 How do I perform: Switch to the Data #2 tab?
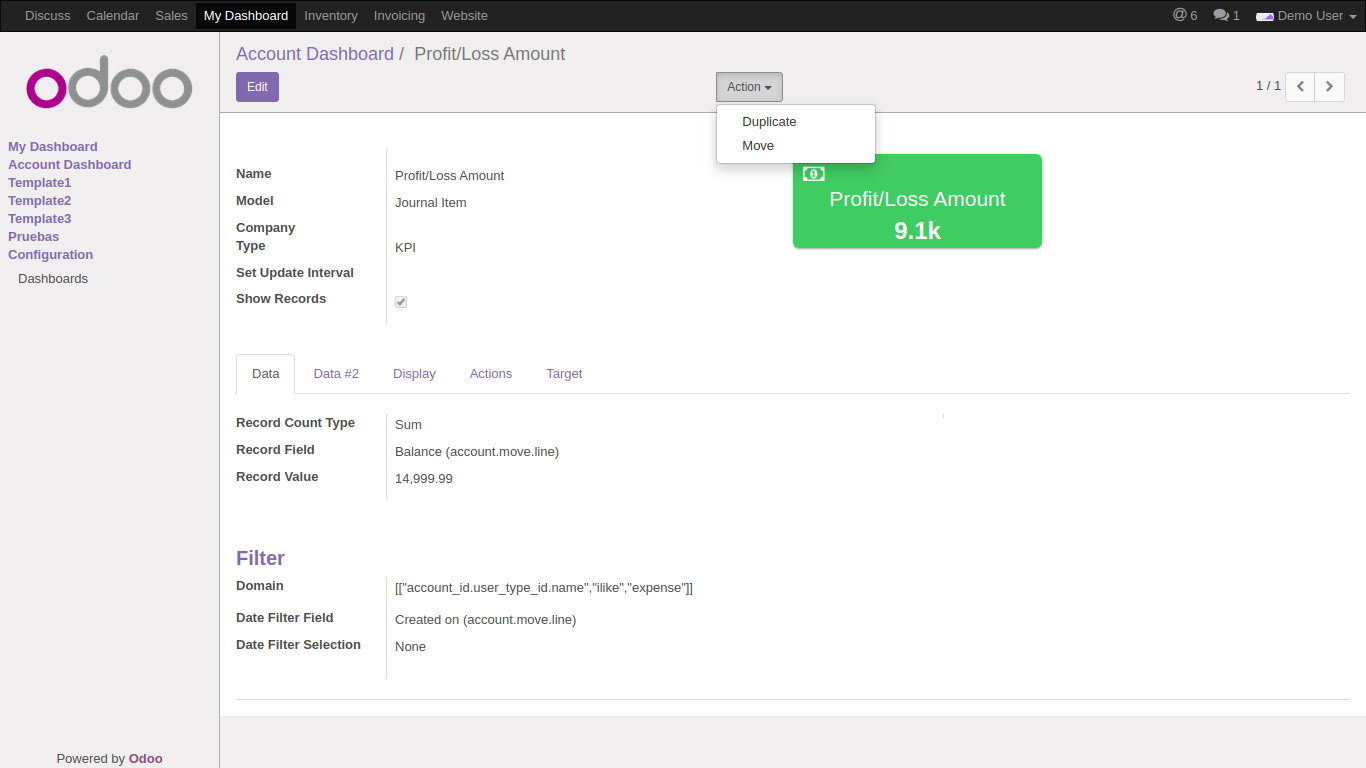pyautogui.click(x=336, y=374)
